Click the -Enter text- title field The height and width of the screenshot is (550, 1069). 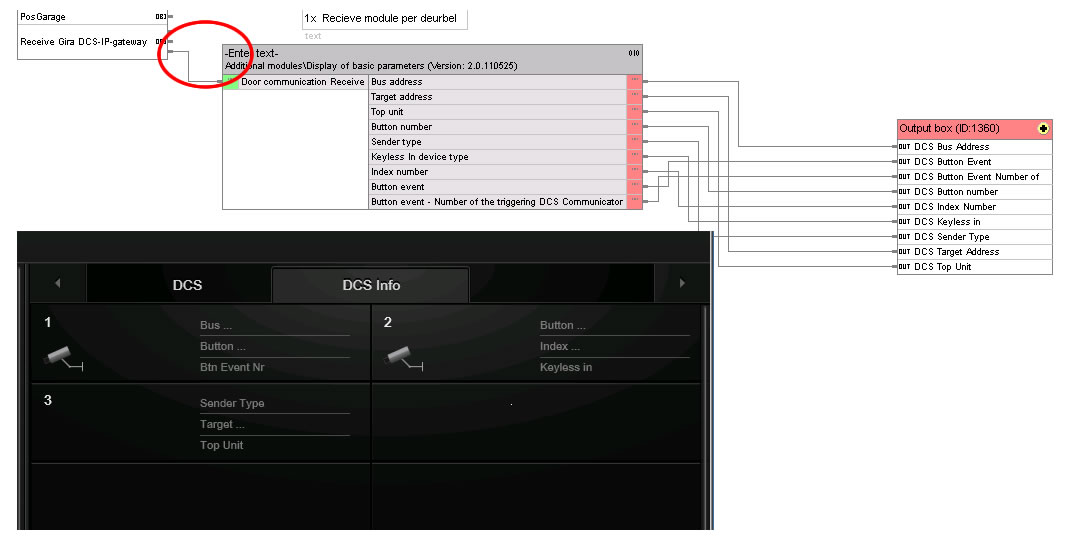(252, 52)
